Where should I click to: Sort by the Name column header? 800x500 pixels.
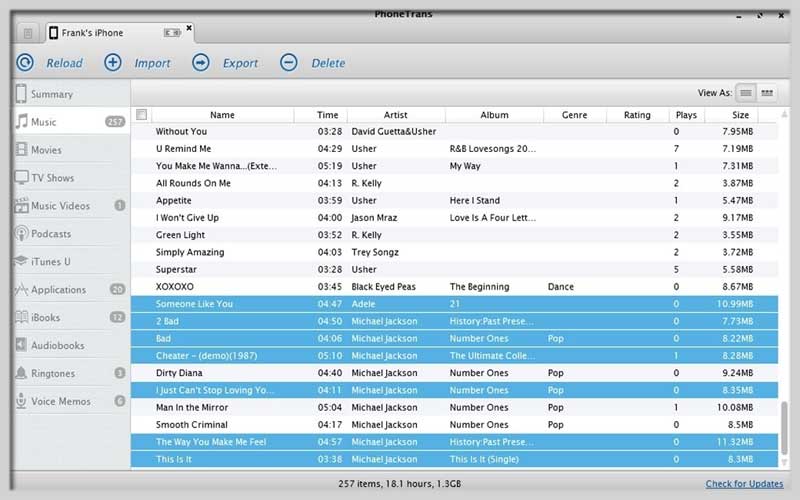click(x=222, y=115)
